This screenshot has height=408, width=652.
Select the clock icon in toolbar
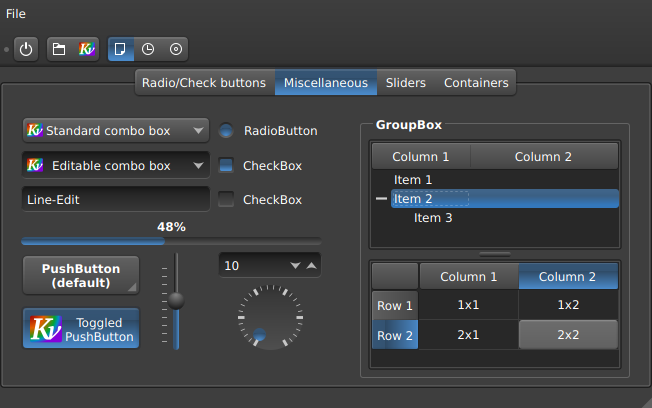[x=148, y=48]
